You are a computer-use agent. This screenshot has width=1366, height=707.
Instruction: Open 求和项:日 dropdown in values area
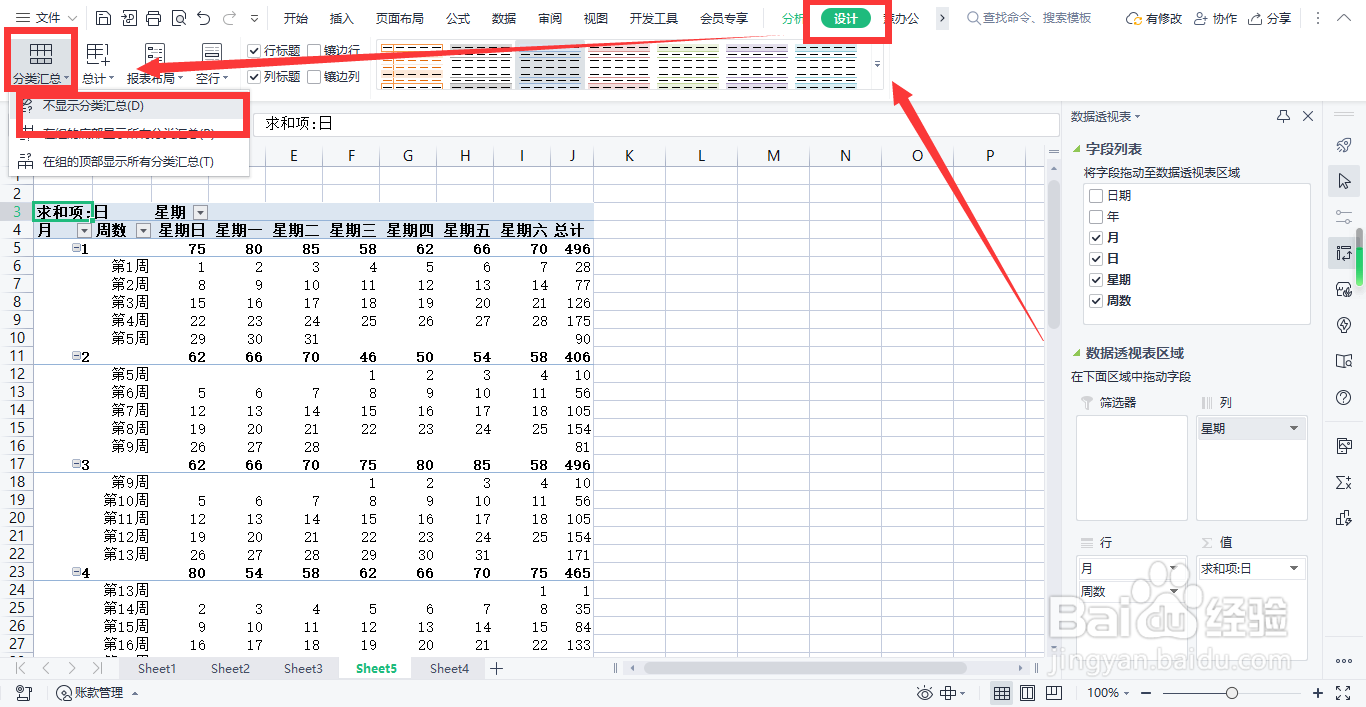(x=1294, y=568)
